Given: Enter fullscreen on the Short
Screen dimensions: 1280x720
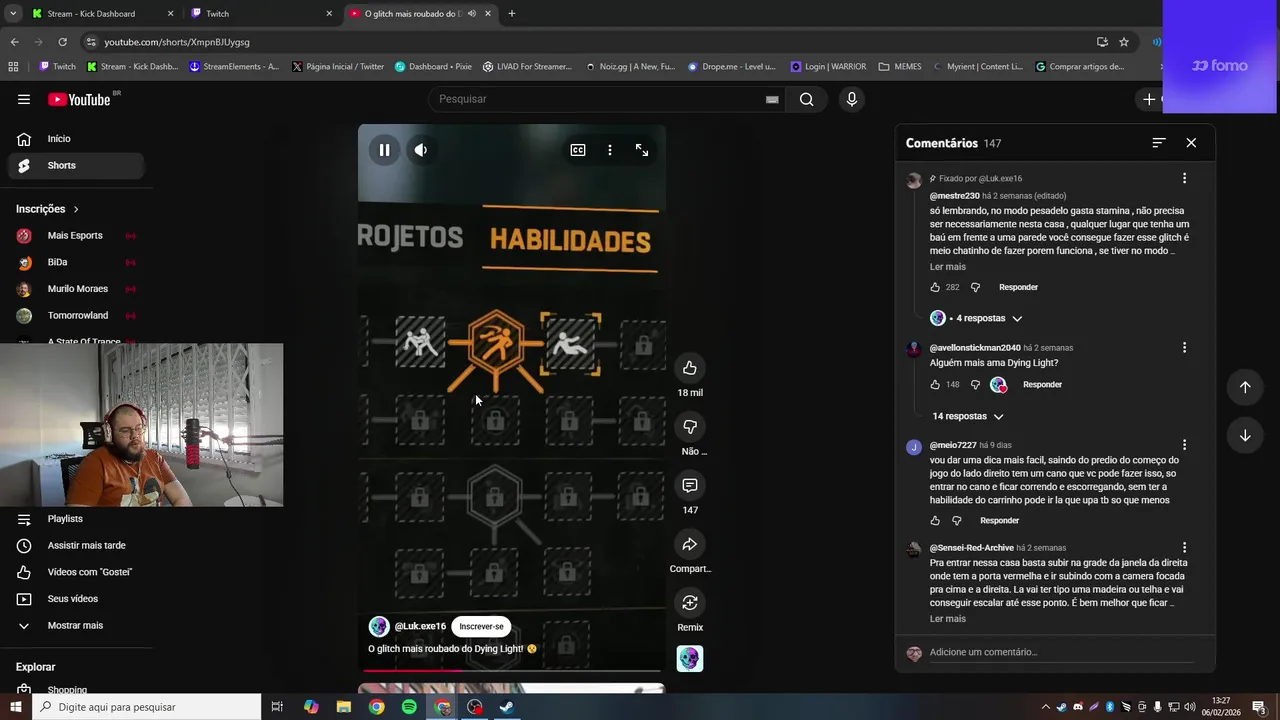Looking at the screenshot, I should [642, 150].
